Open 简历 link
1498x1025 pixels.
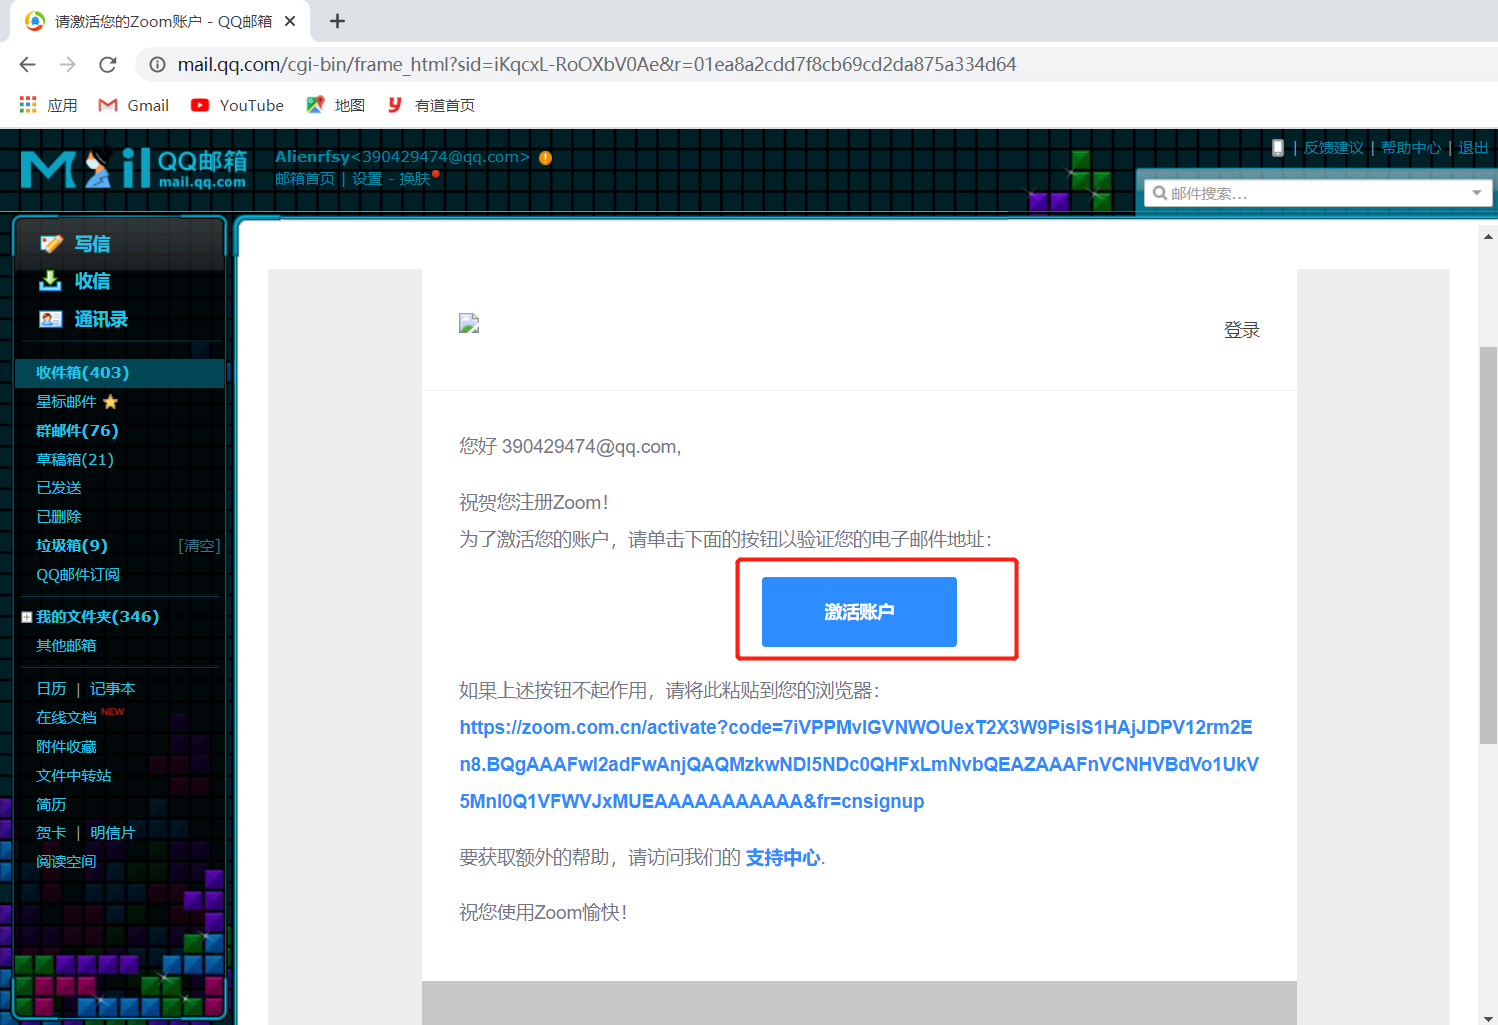click(x=51, y=804)
